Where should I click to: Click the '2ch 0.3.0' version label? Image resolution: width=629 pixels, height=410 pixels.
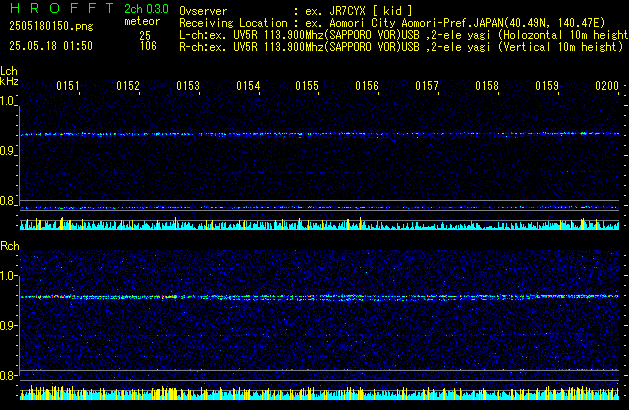[146, 9]
